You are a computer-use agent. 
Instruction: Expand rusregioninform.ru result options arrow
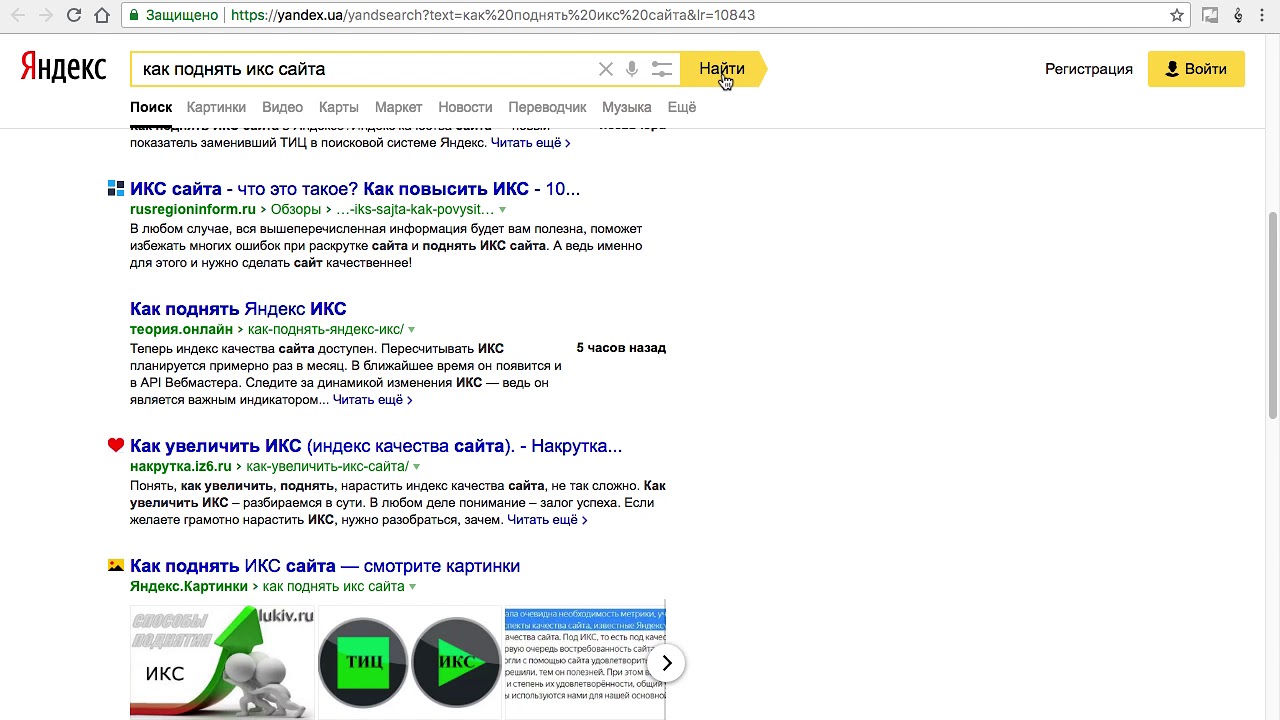click(502, 210)
